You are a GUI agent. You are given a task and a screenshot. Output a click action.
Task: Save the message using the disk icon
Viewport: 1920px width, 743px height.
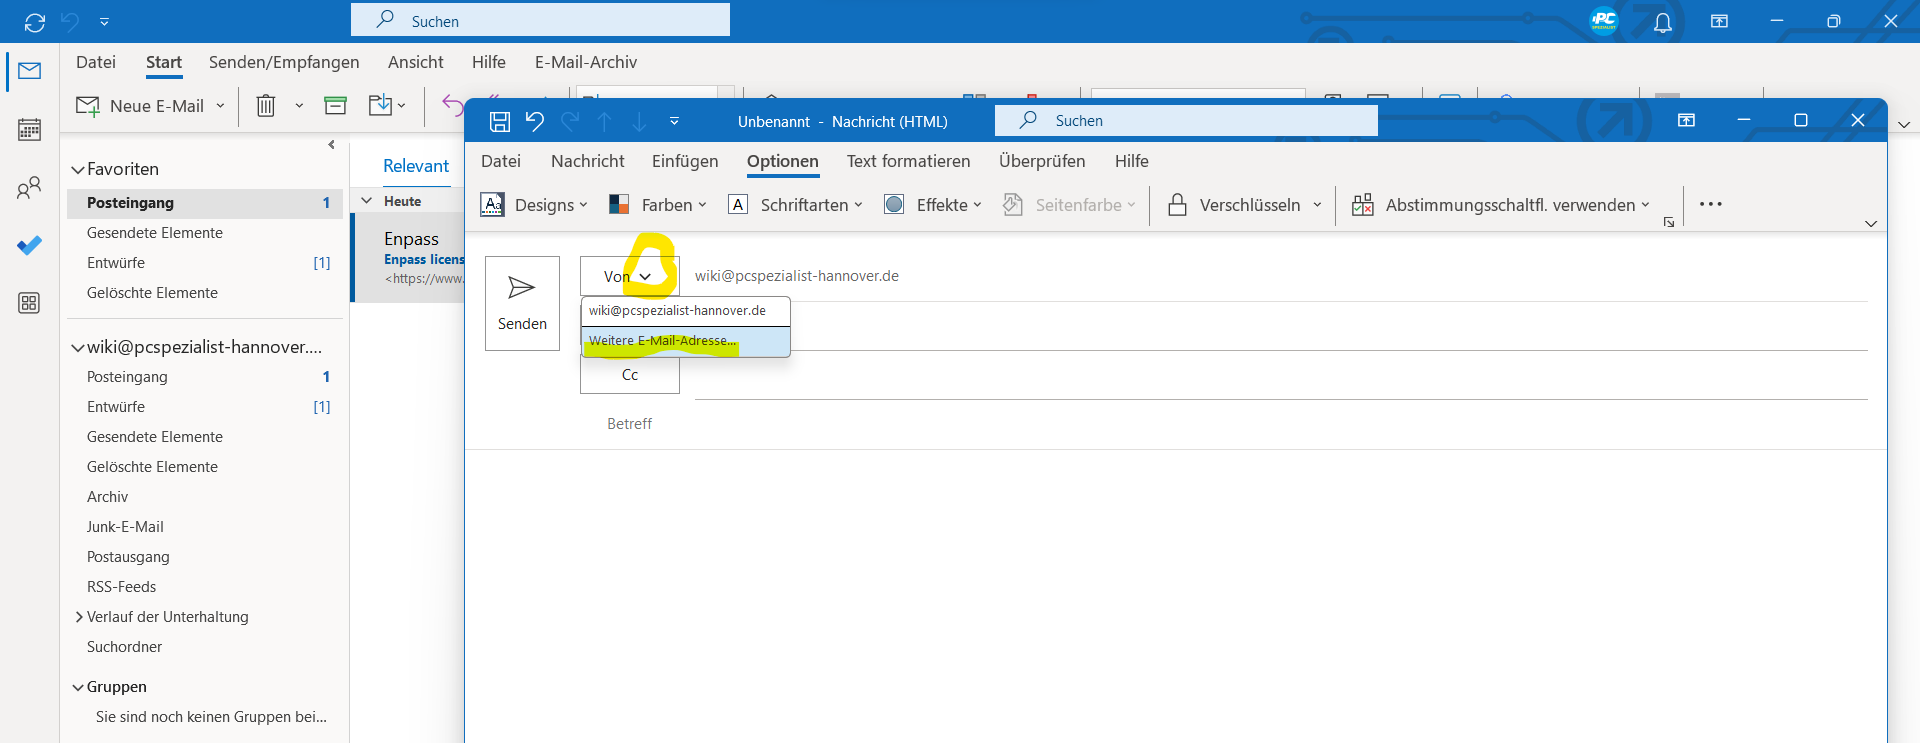click(500, 122)
